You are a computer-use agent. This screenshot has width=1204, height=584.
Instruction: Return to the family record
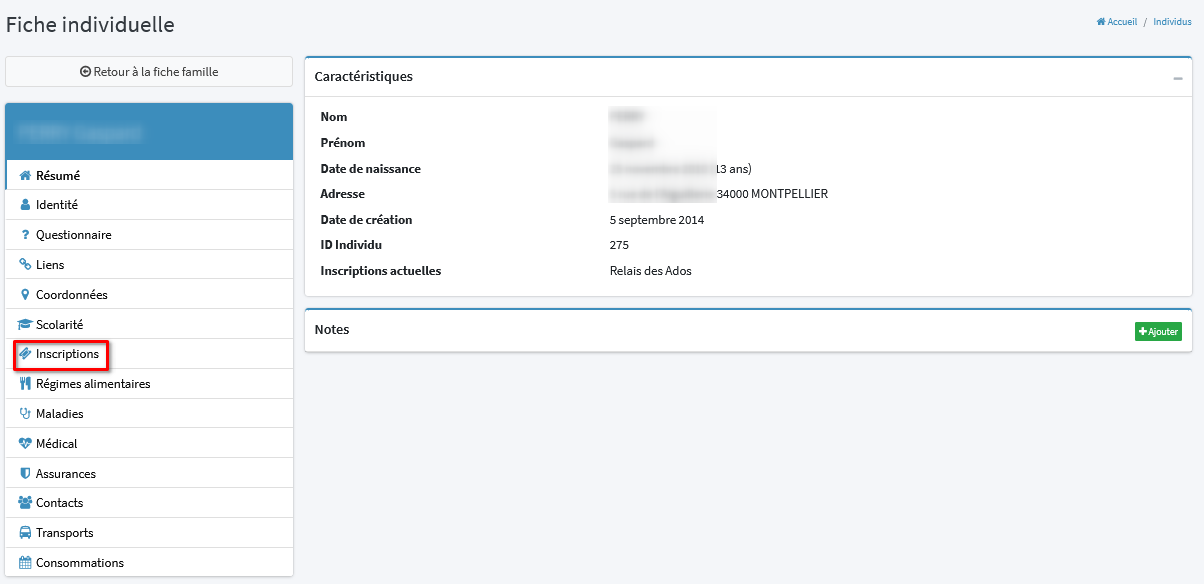tap(149, 72)
